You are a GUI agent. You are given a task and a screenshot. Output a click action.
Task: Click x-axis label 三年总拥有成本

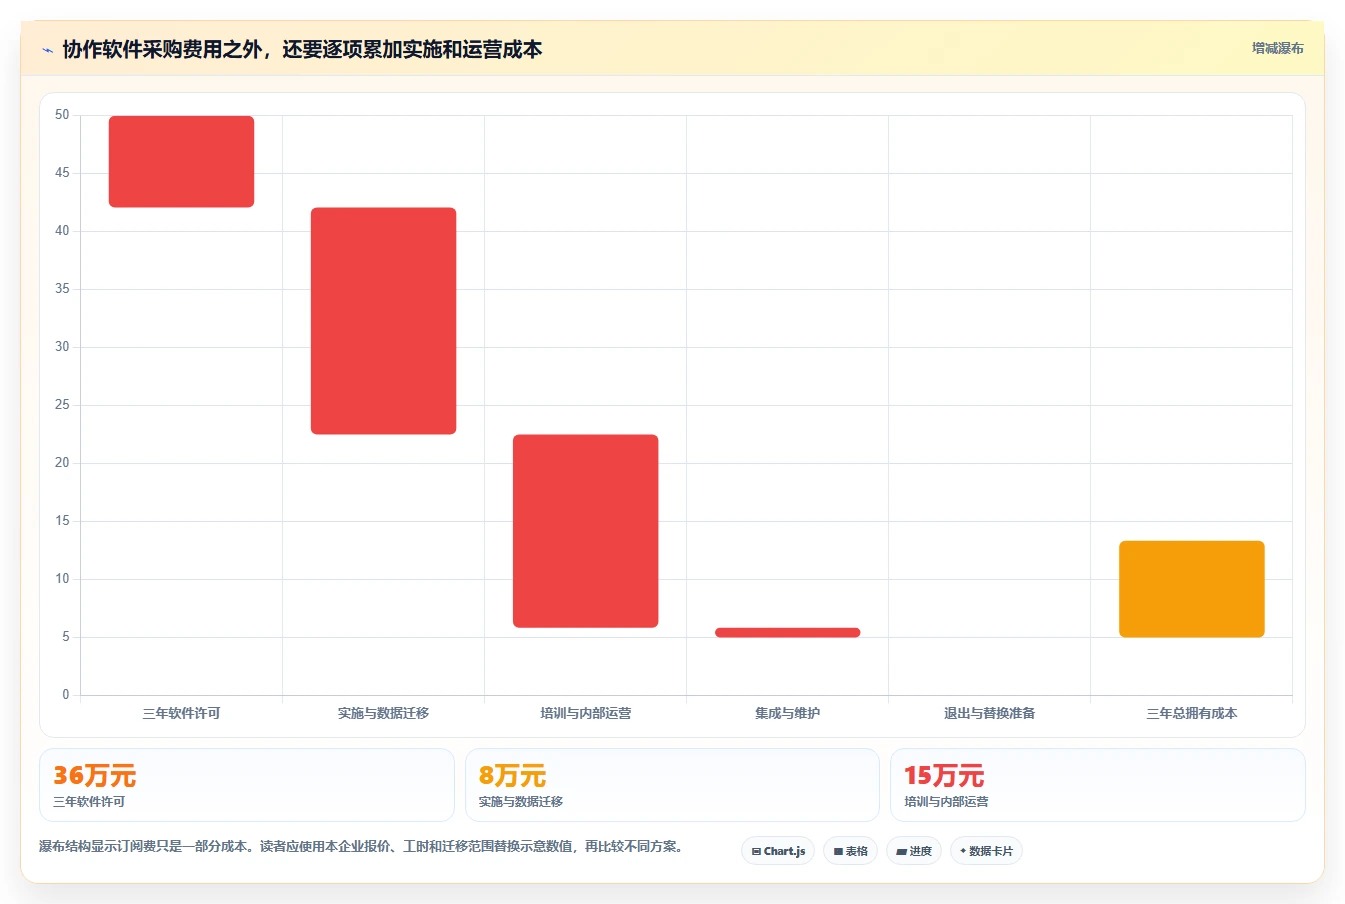1191,713
